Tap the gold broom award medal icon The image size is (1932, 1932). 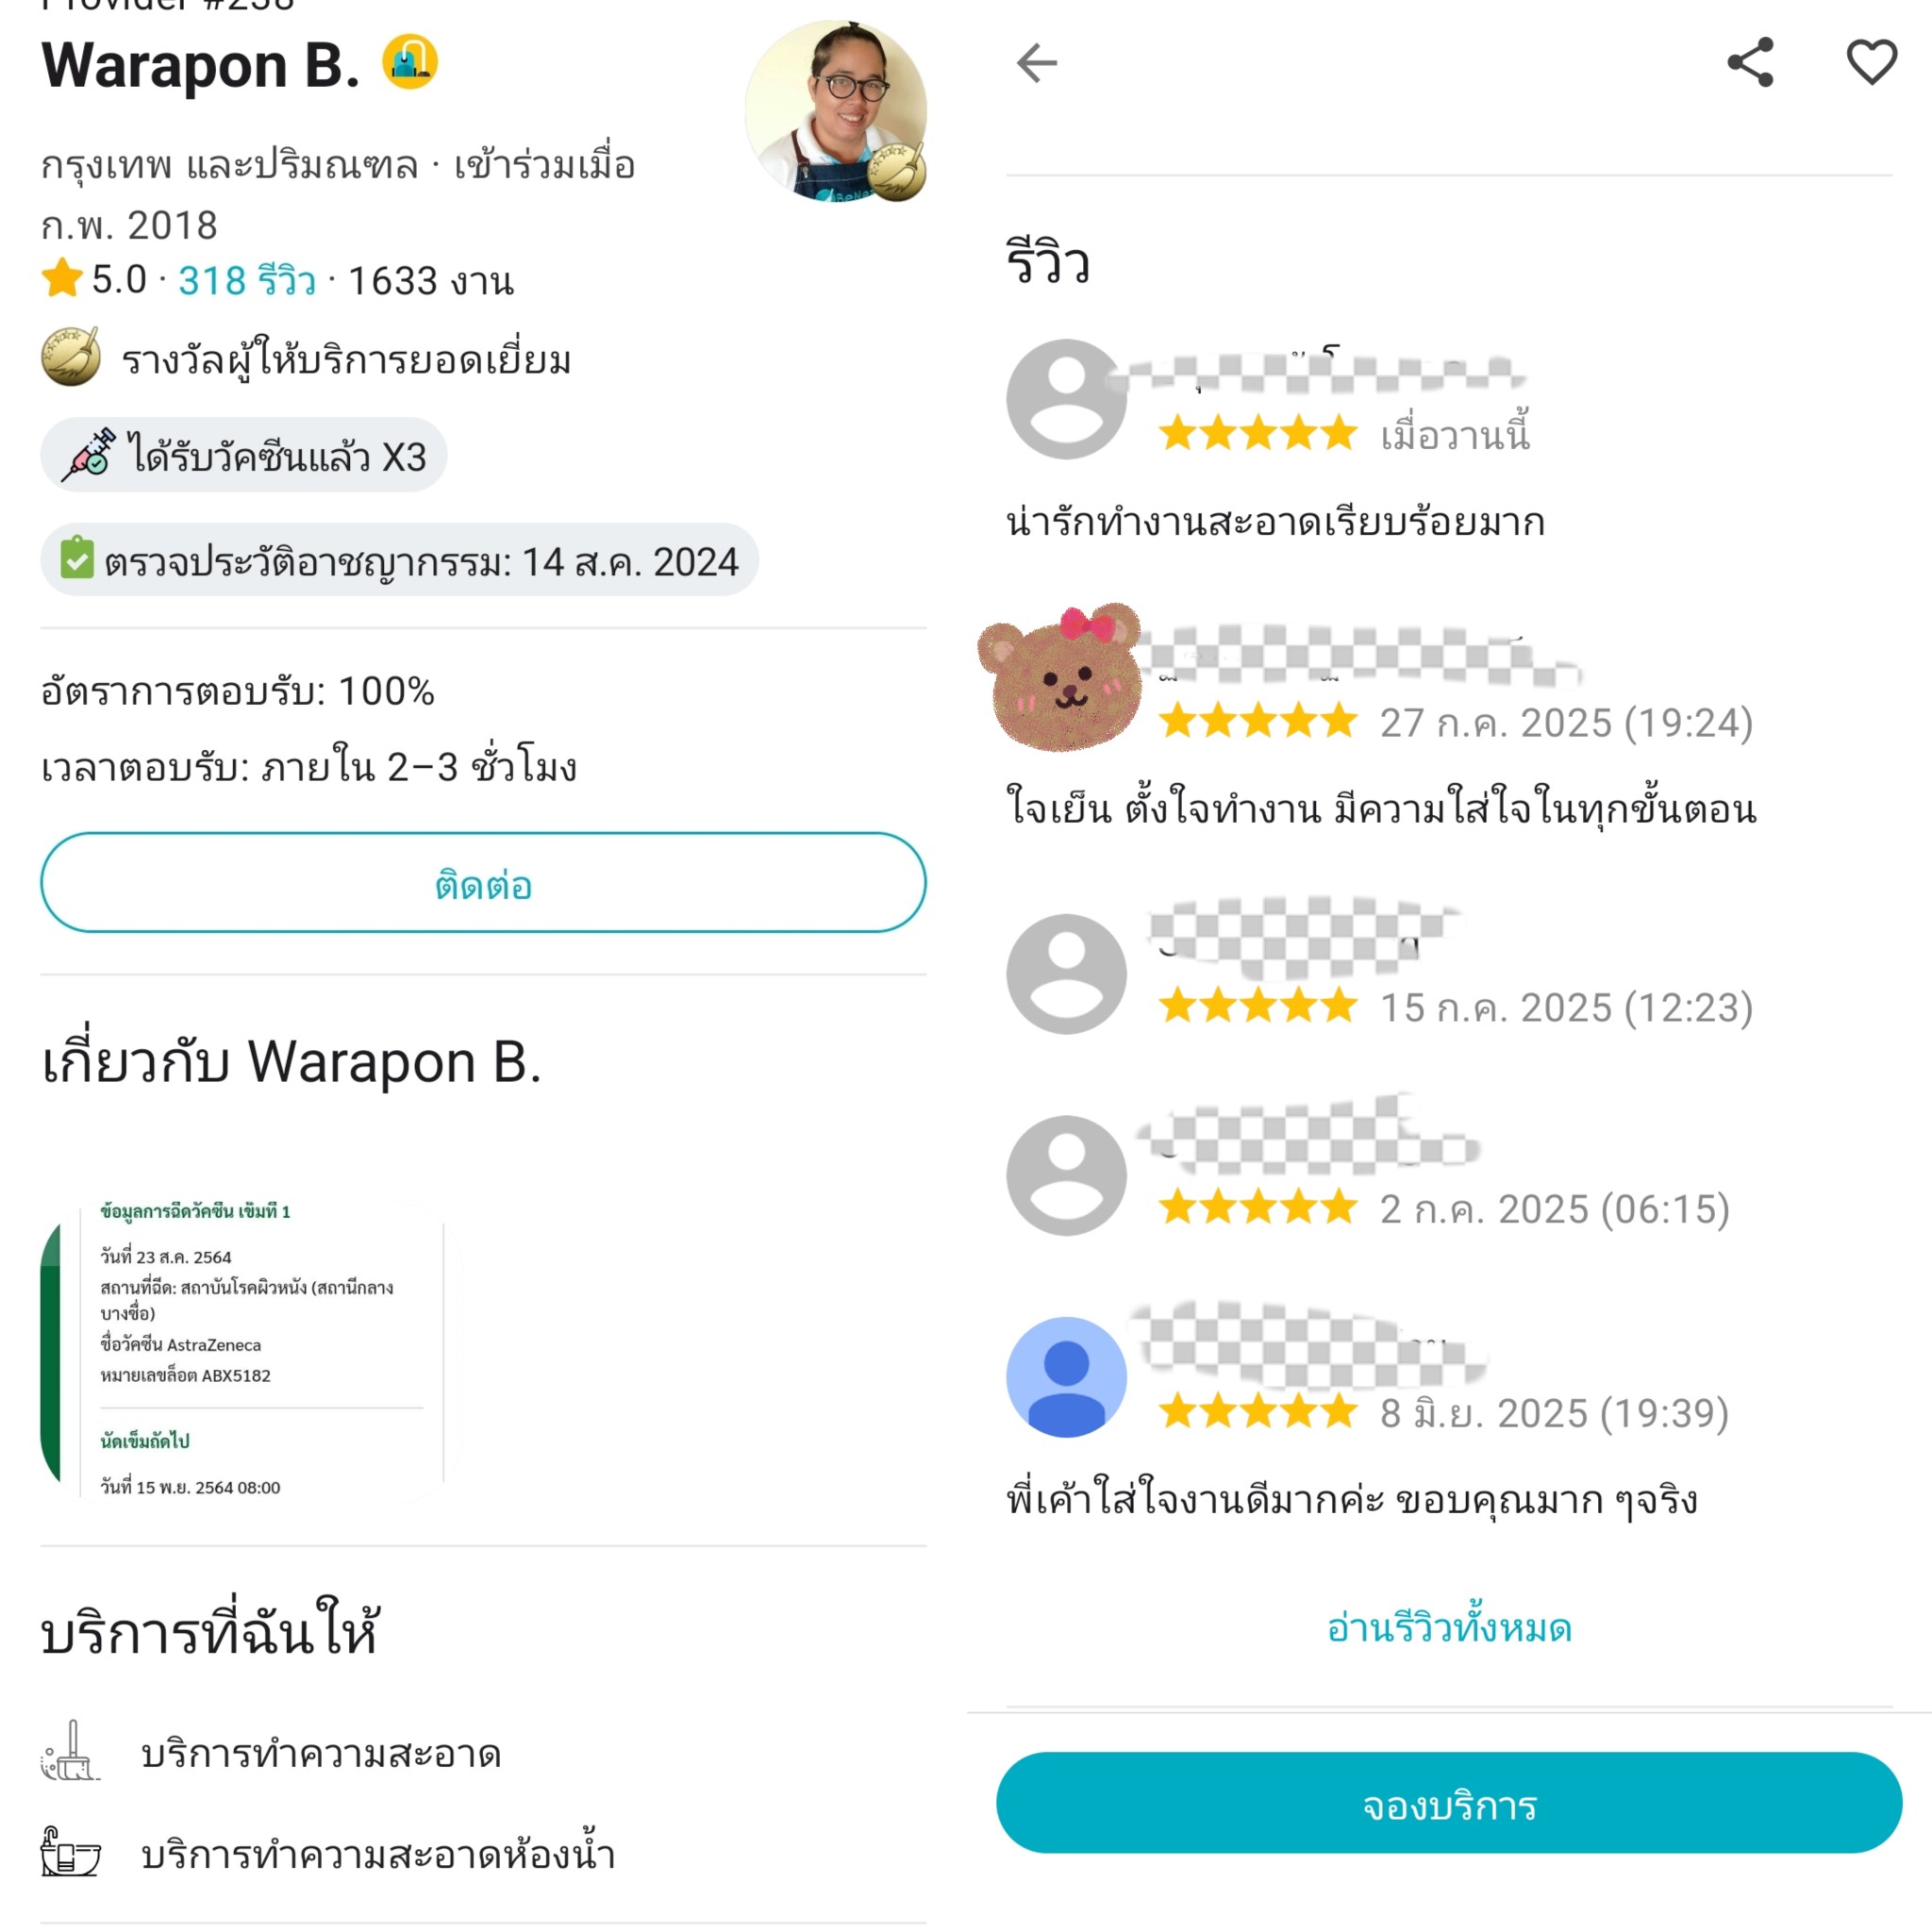coord(70,357)
